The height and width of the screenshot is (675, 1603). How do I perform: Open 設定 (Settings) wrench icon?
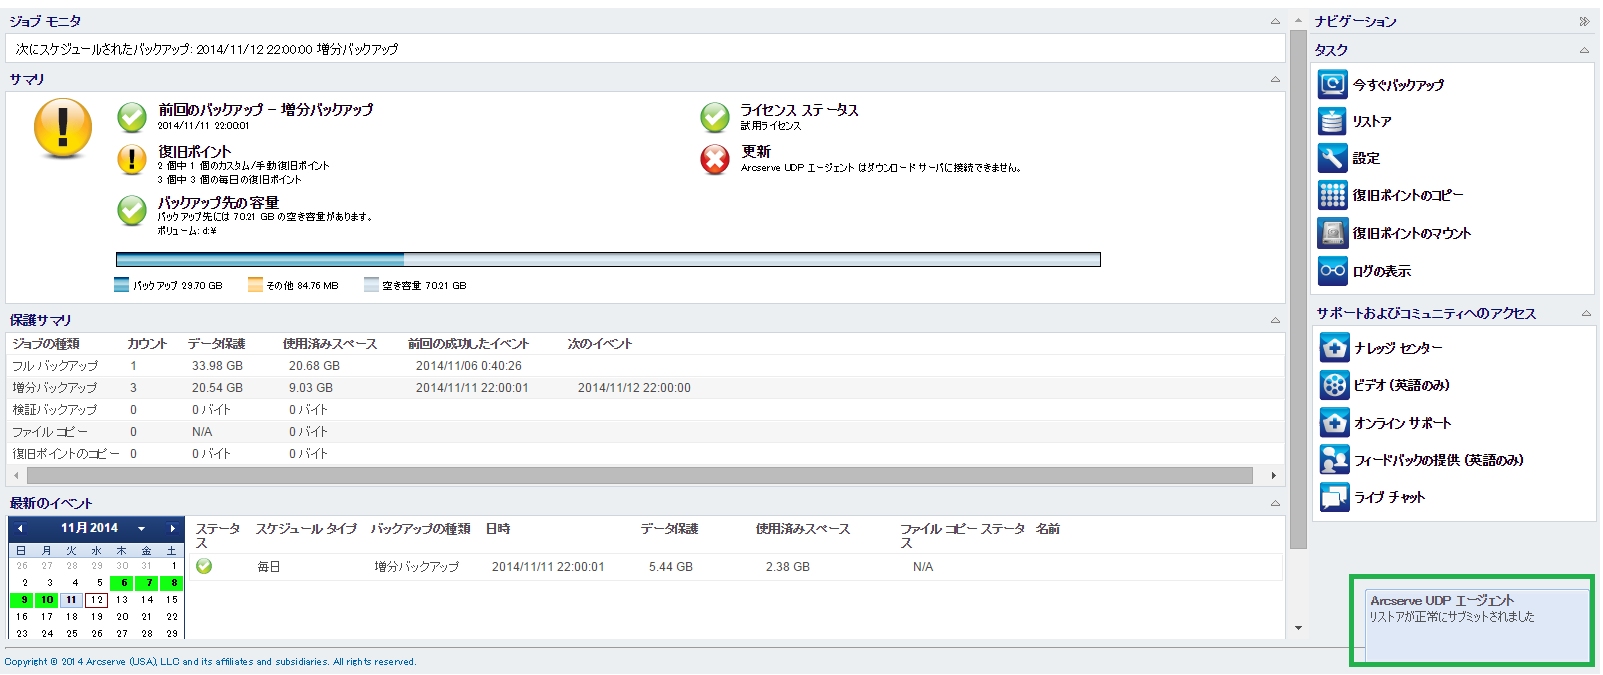[x=1332, y=158]
